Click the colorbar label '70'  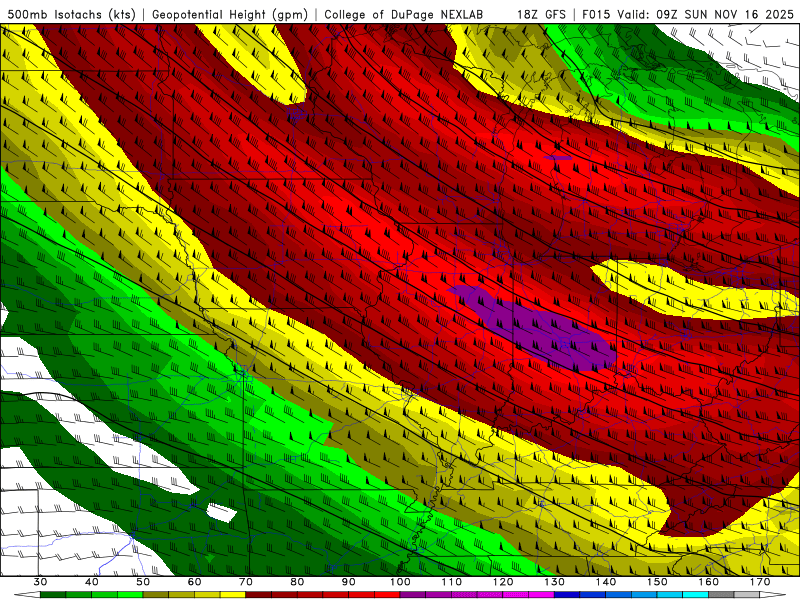coord(246,582)
